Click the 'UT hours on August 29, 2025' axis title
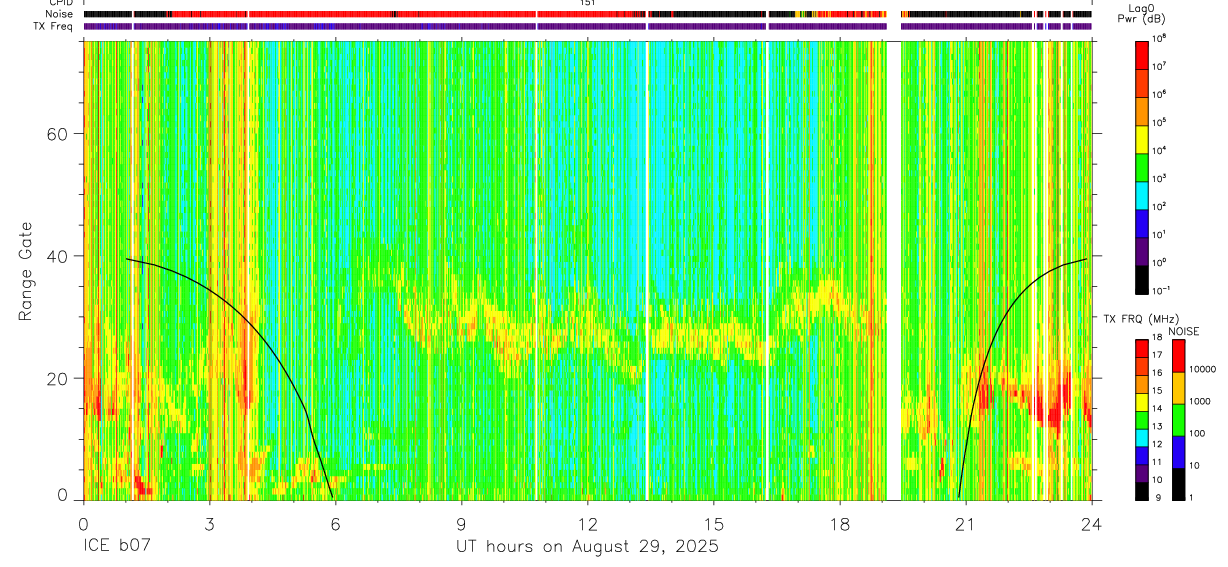The height and width of the screenshot is (567, 1228). pyautogui.click(x=587, y=547)
